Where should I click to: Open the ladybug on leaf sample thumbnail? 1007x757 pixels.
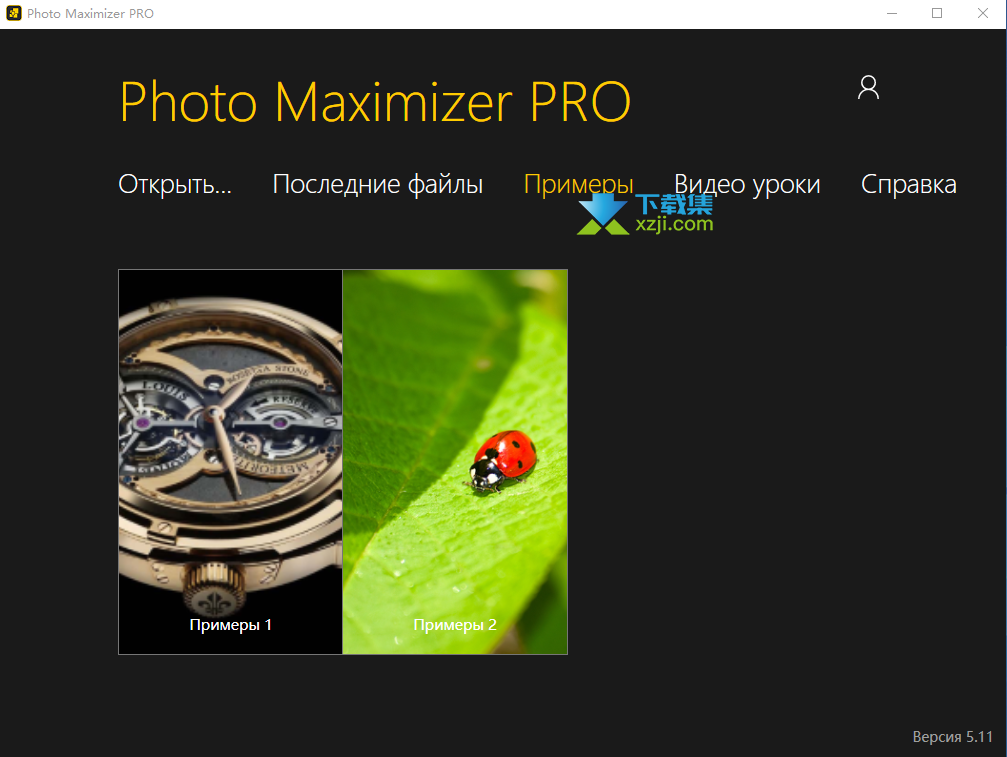tap(455, 462)
